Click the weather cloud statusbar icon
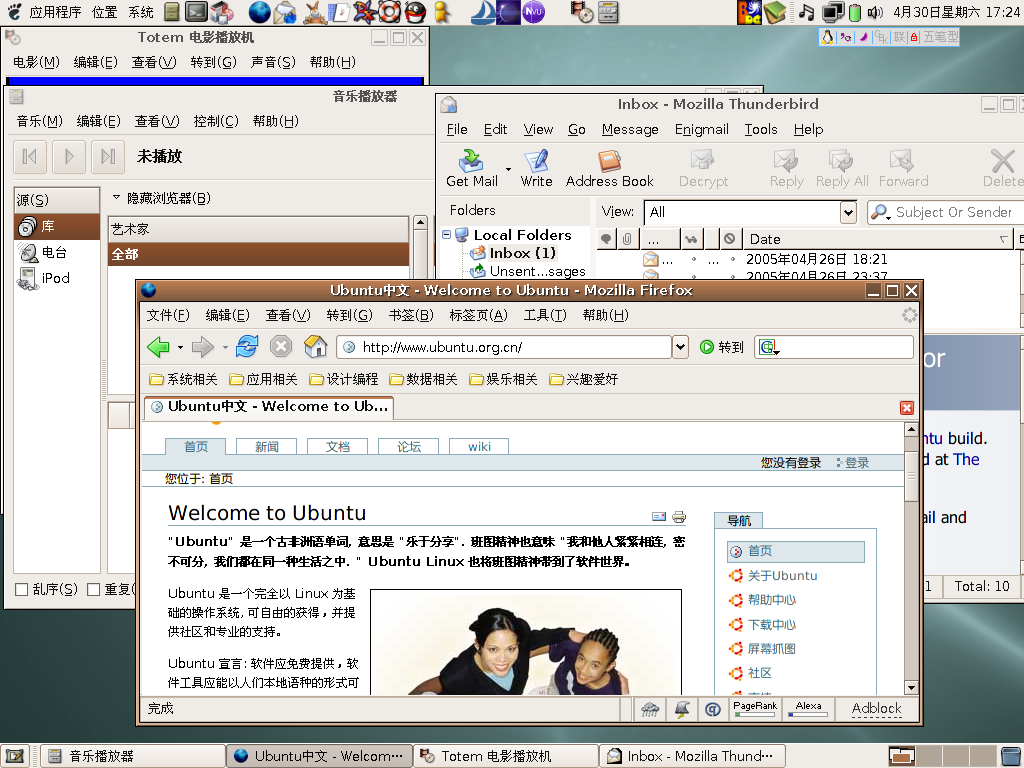 click(650, 709)
